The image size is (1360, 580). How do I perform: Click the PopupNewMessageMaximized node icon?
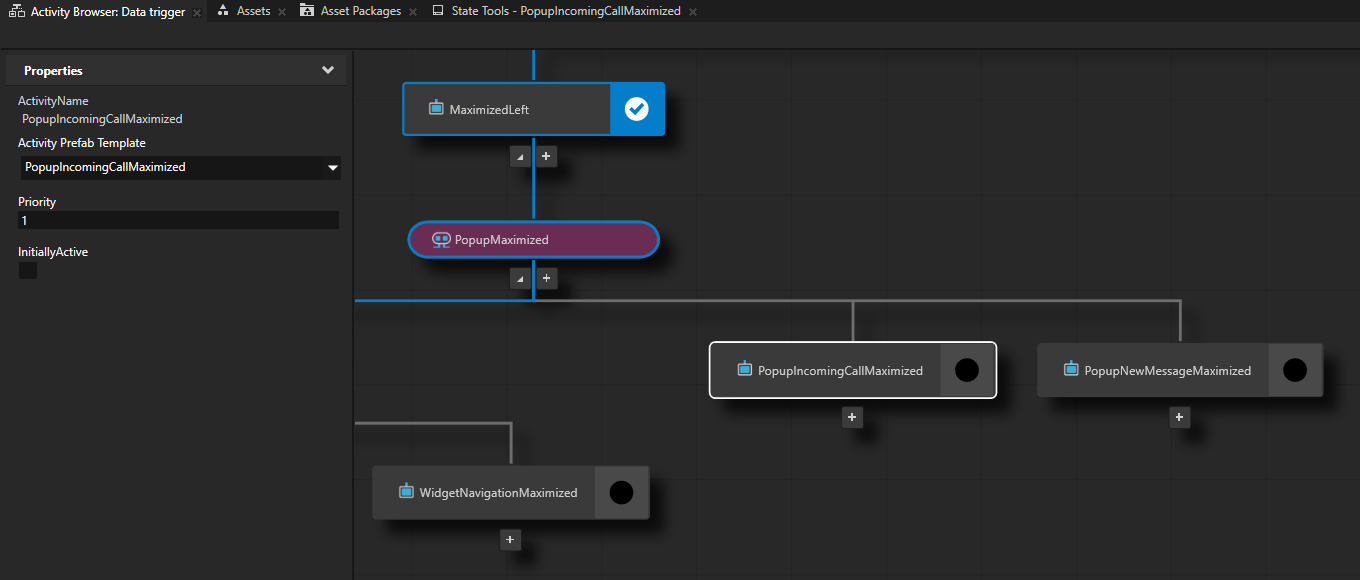[x=1071, y=369]
